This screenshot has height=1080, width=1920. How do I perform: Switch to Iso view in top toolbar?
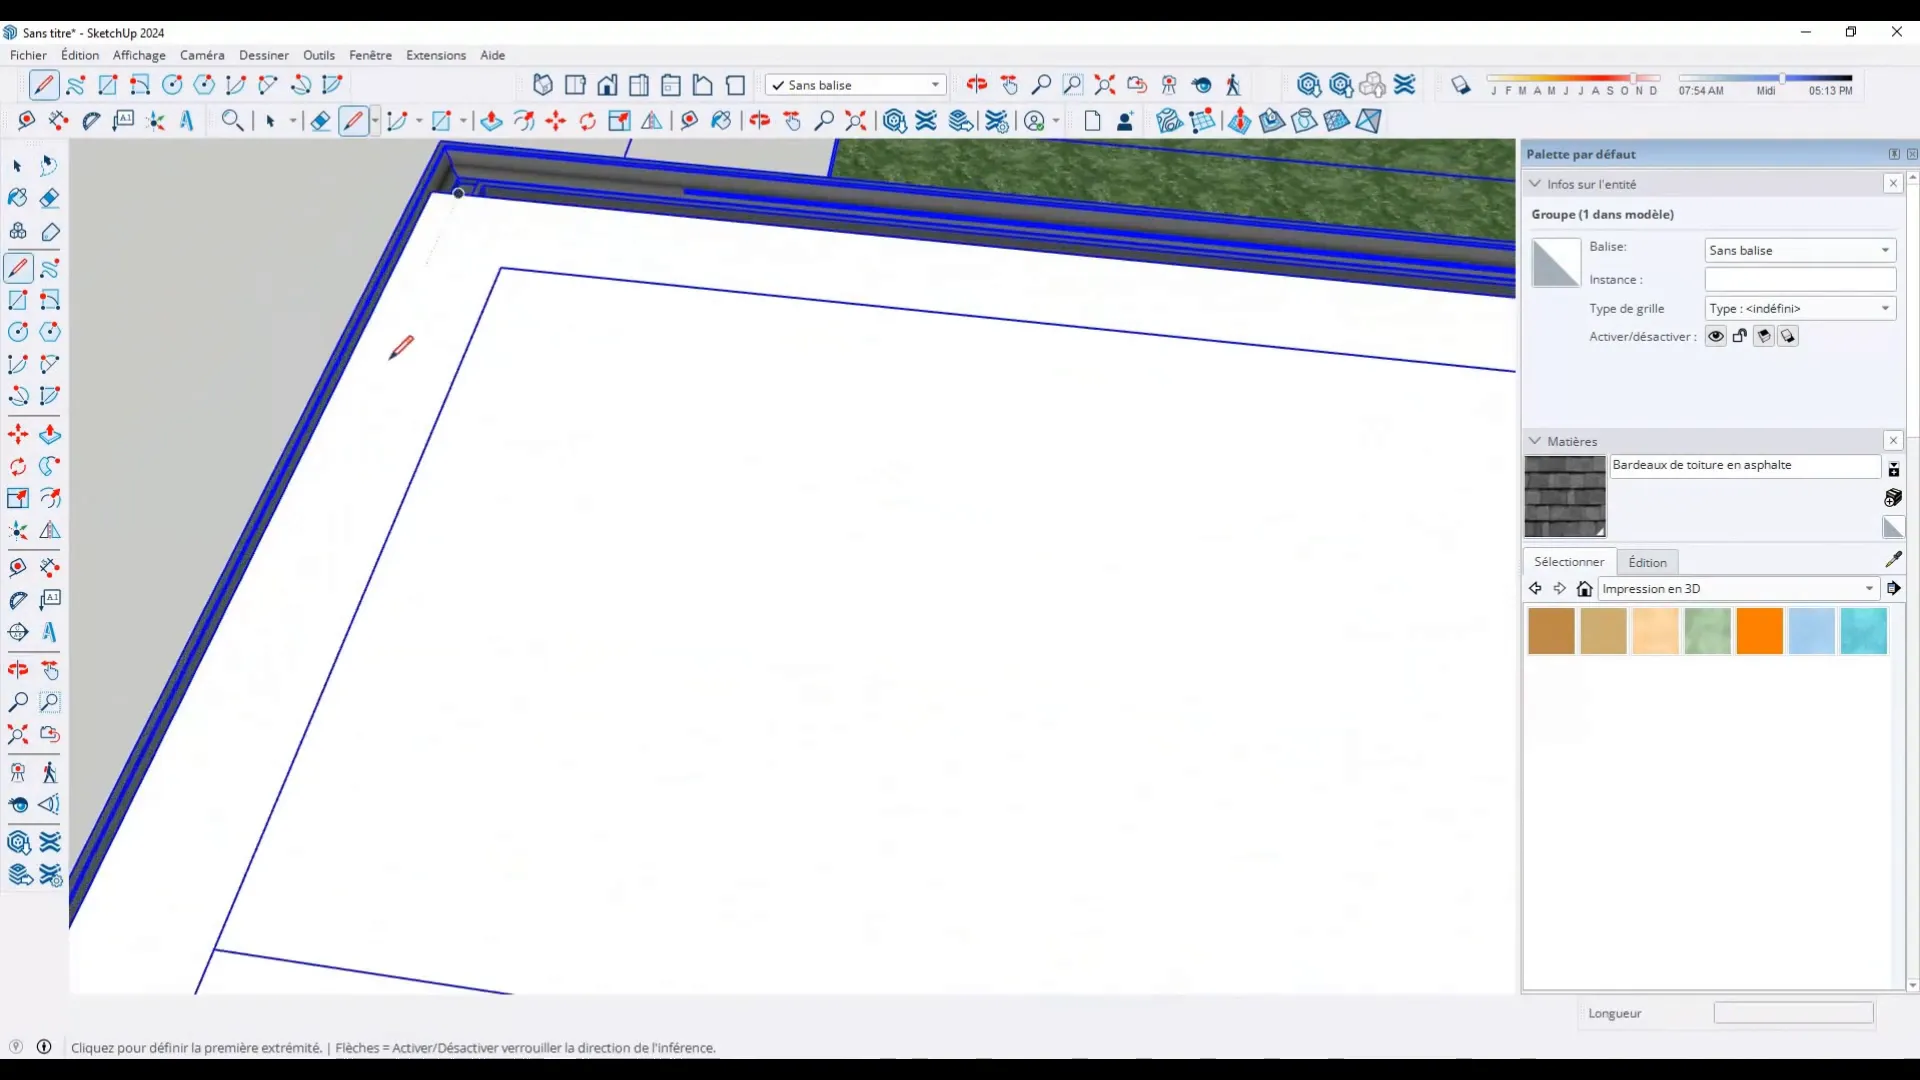[543, 85]
